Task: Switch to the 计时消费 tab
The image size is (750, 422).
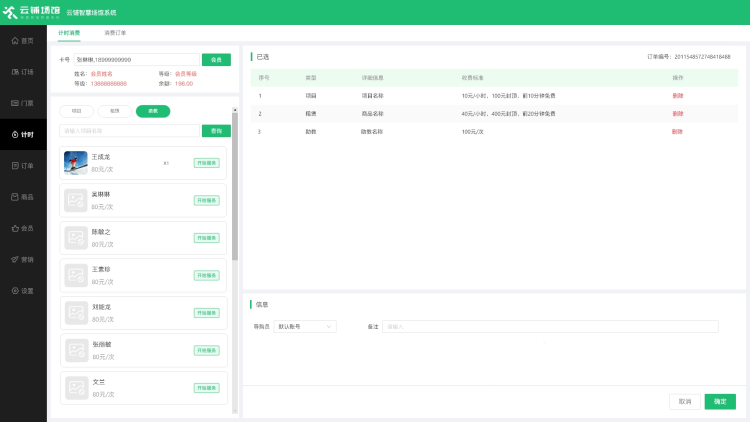Action: (x=69, y=33)
